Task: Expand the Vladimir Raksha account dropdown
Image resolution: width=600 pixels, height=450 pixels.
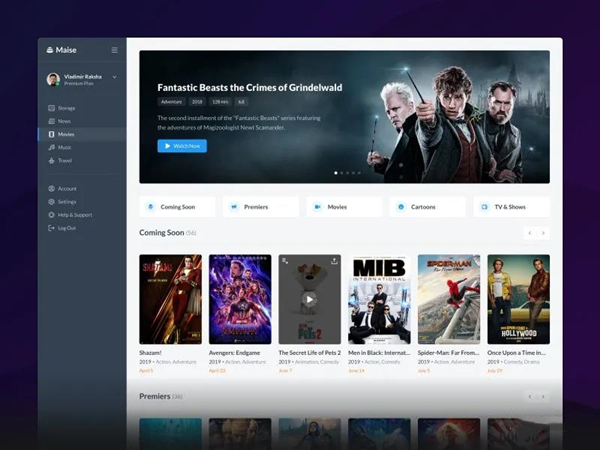Action: coord(114,77)
